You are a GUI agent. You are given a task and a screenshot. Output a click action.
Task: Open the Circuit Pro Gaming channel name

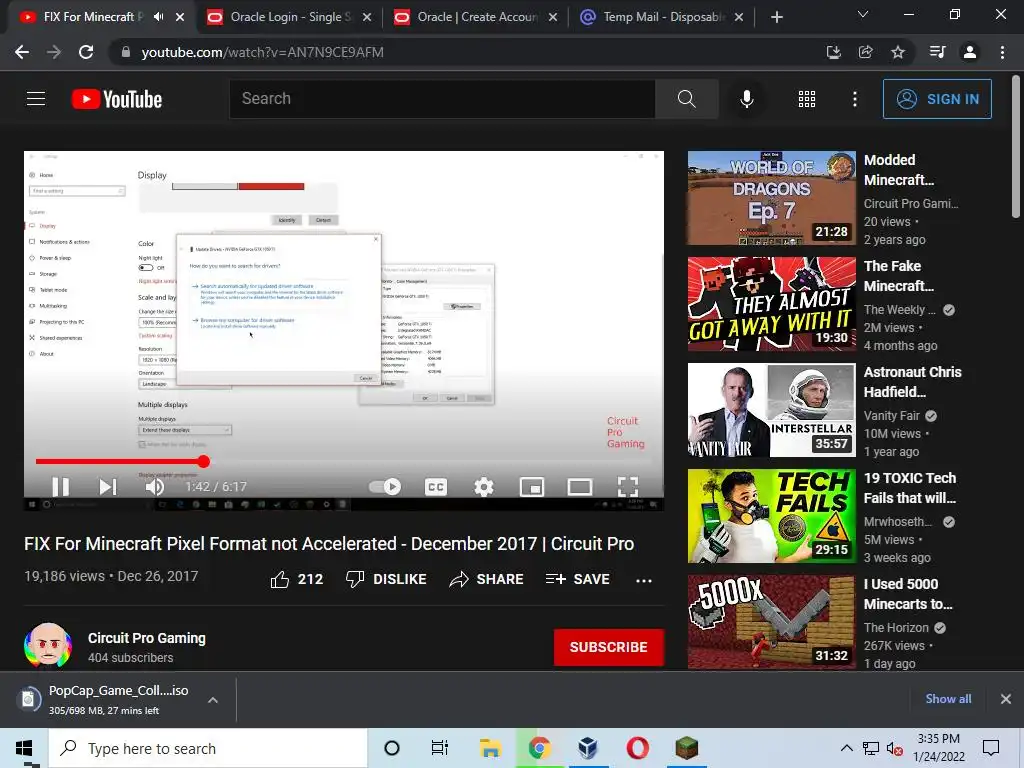tap(147, 638)
